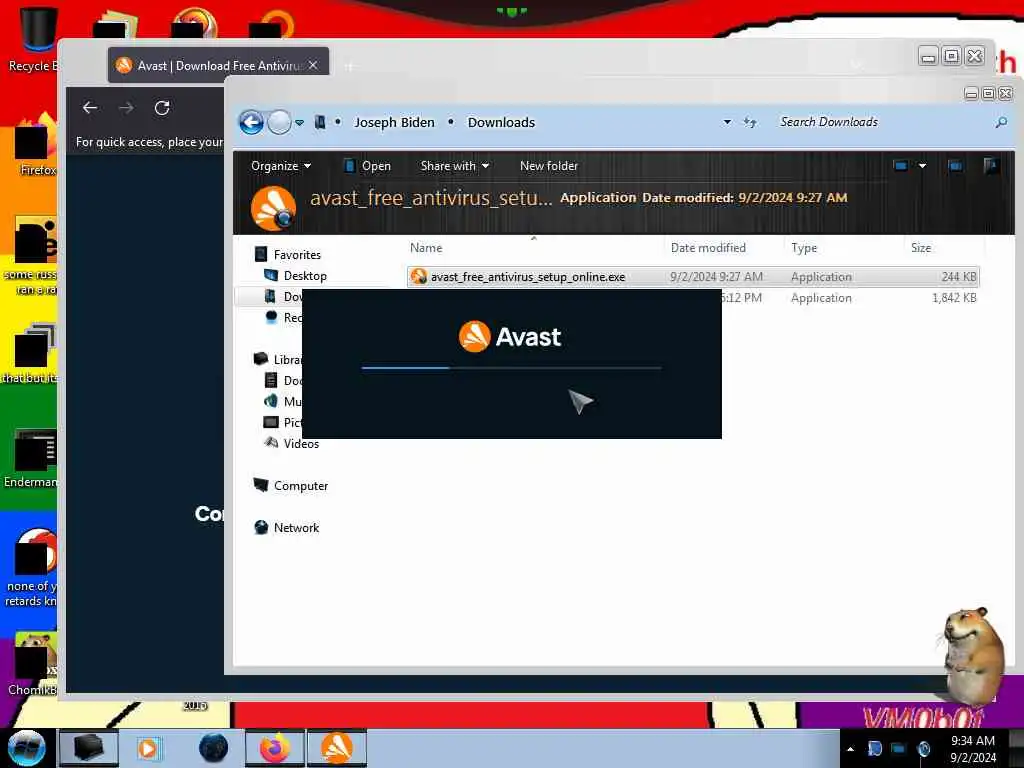Click the large Avast file icon in details header

click(x=274, y=208)
